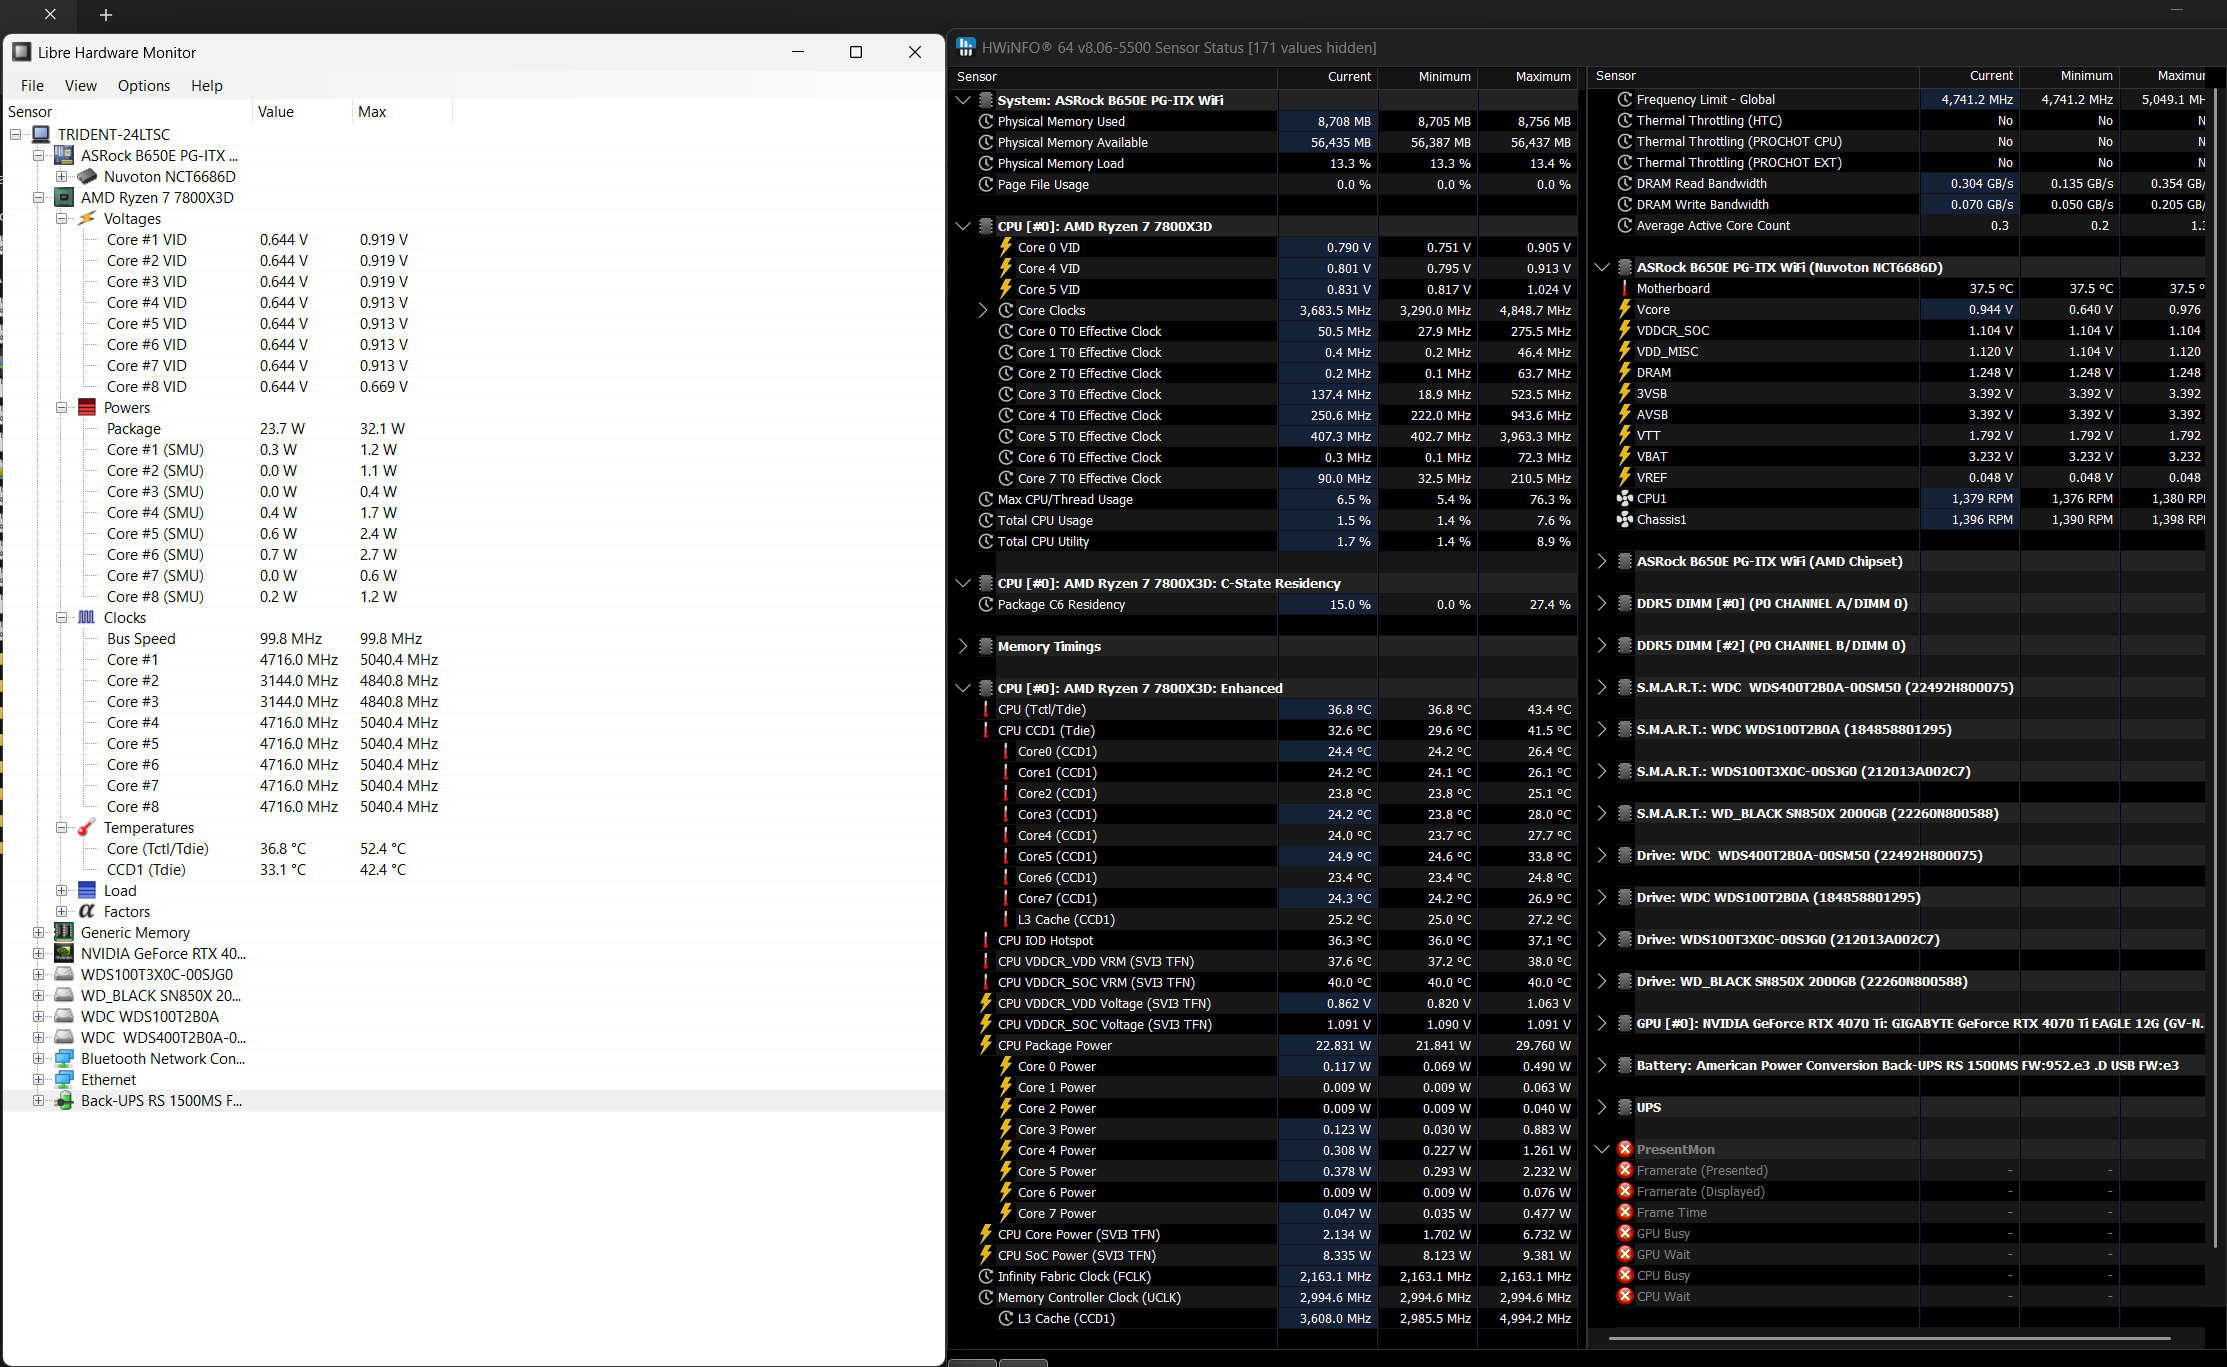
Task: Open the File menu
Action: click(x=32, y=85)
